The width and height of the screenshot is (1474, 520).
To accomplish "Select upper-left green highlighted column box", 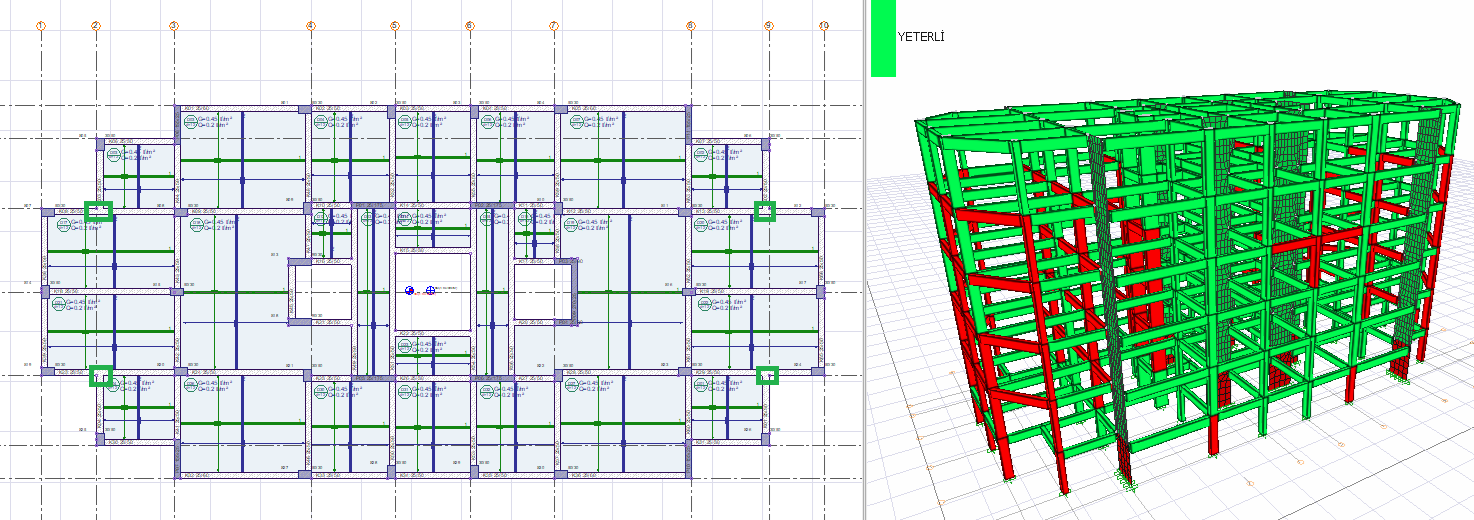I will 99,210.
